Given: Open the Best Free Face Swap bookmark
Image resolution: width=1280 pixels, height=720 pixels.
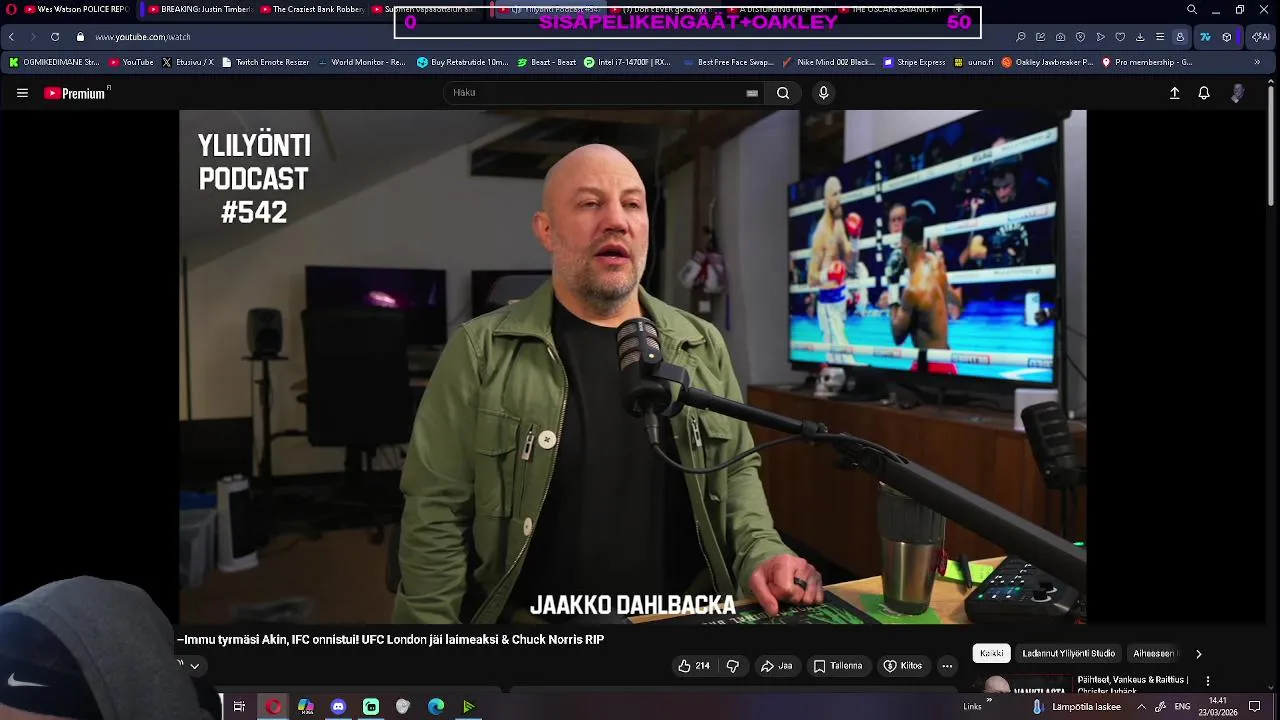Looking at the screenshot, I should click(x=729, y=62).
